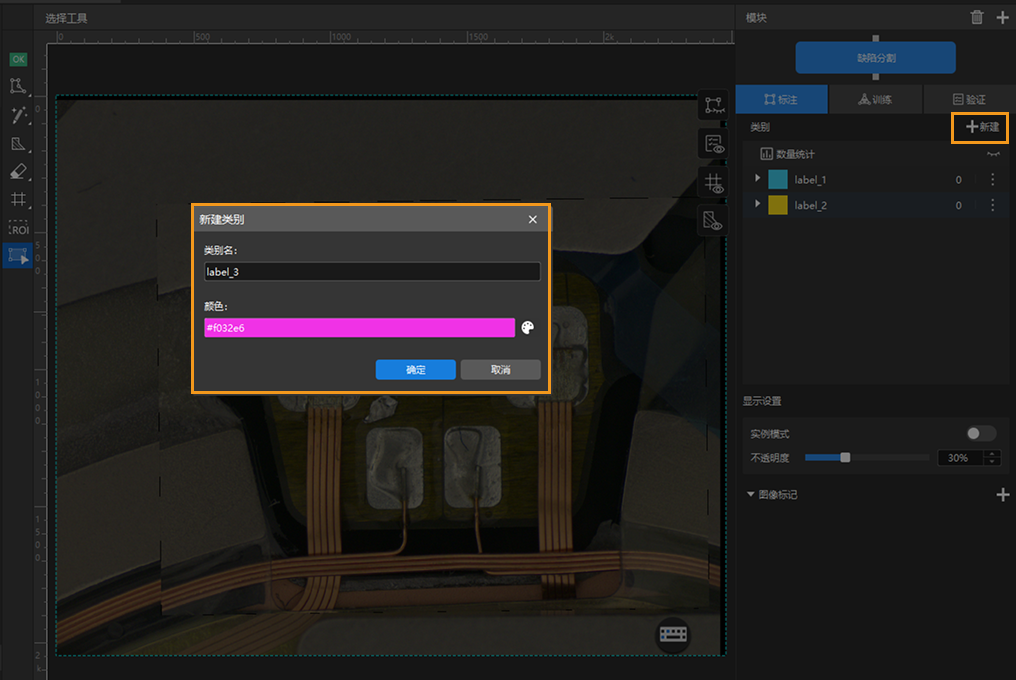Switch to the 验证 tab

click(x=969, y=99)
